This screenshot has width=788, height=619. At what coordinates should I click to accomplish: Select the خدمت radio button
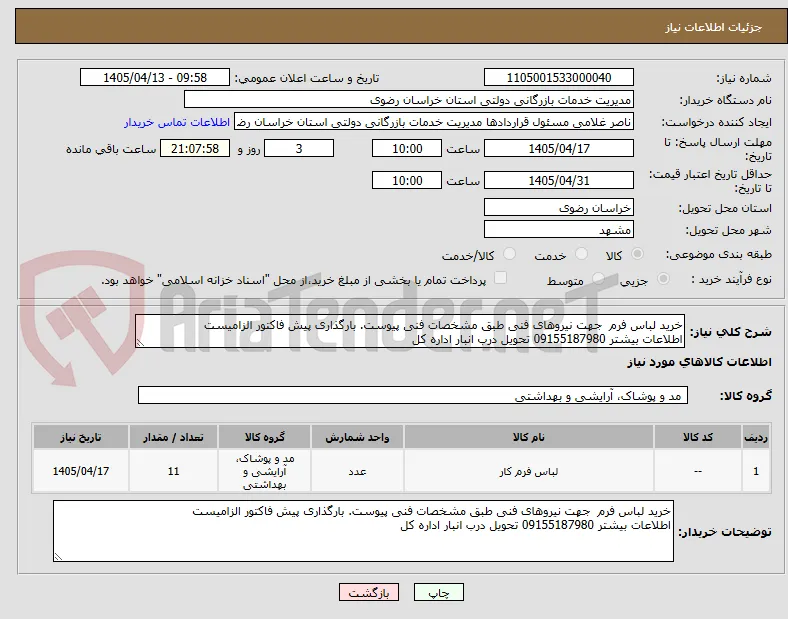pyautogui.click(x=581, y=254)
